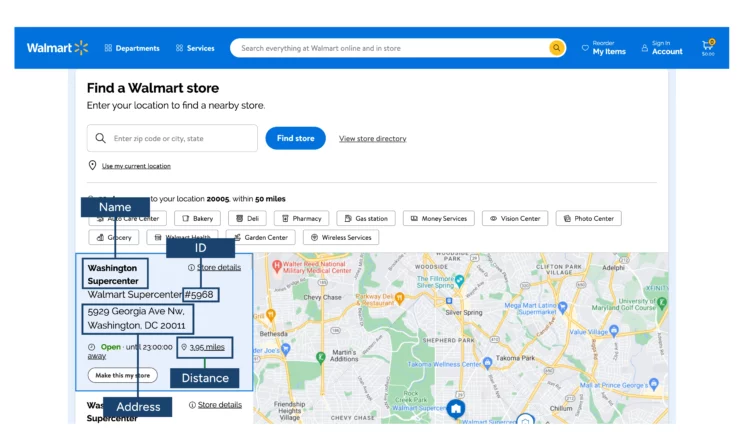Click the yellow search magnifier button

tap(556, 48)
